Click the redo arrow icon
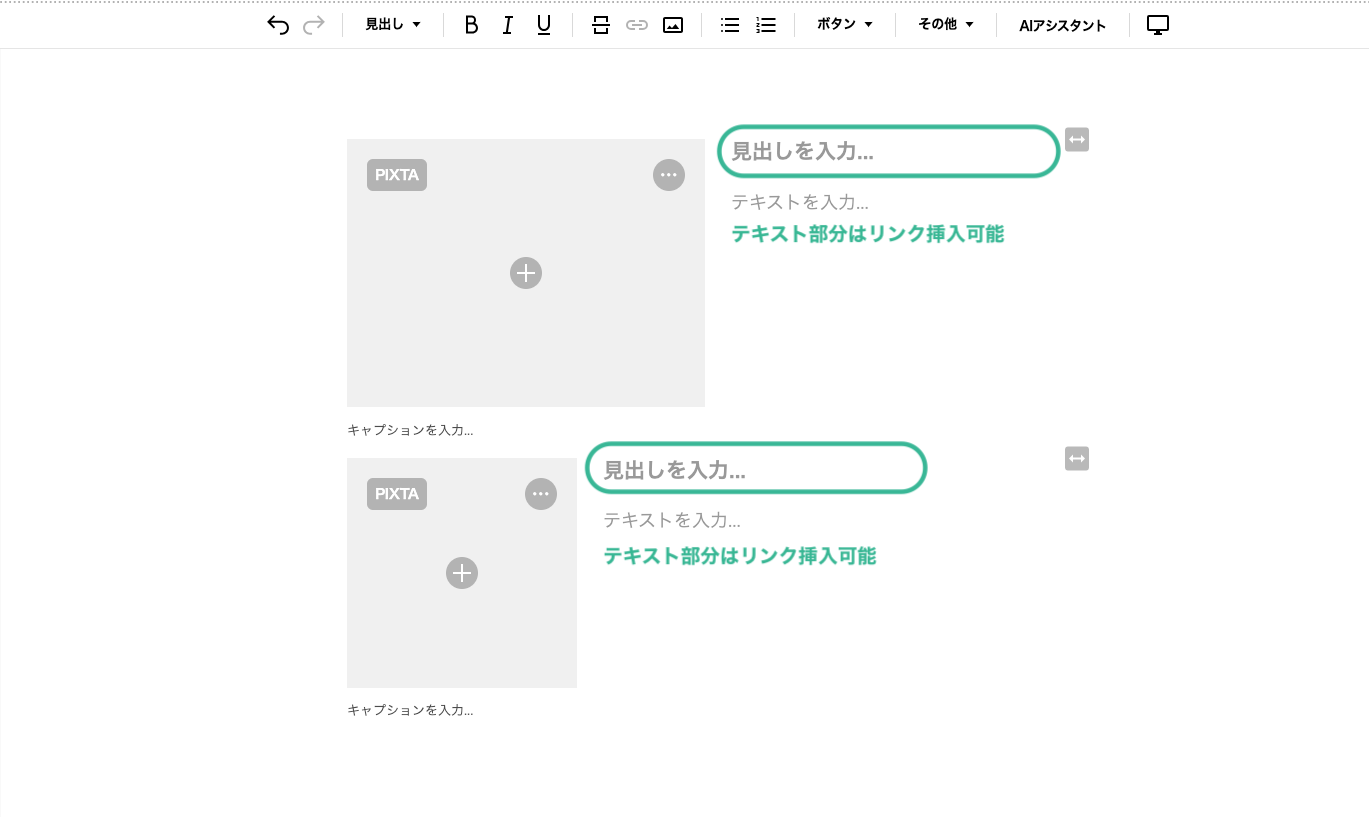This screenshot has width=1369, height=817. (314, 25)
